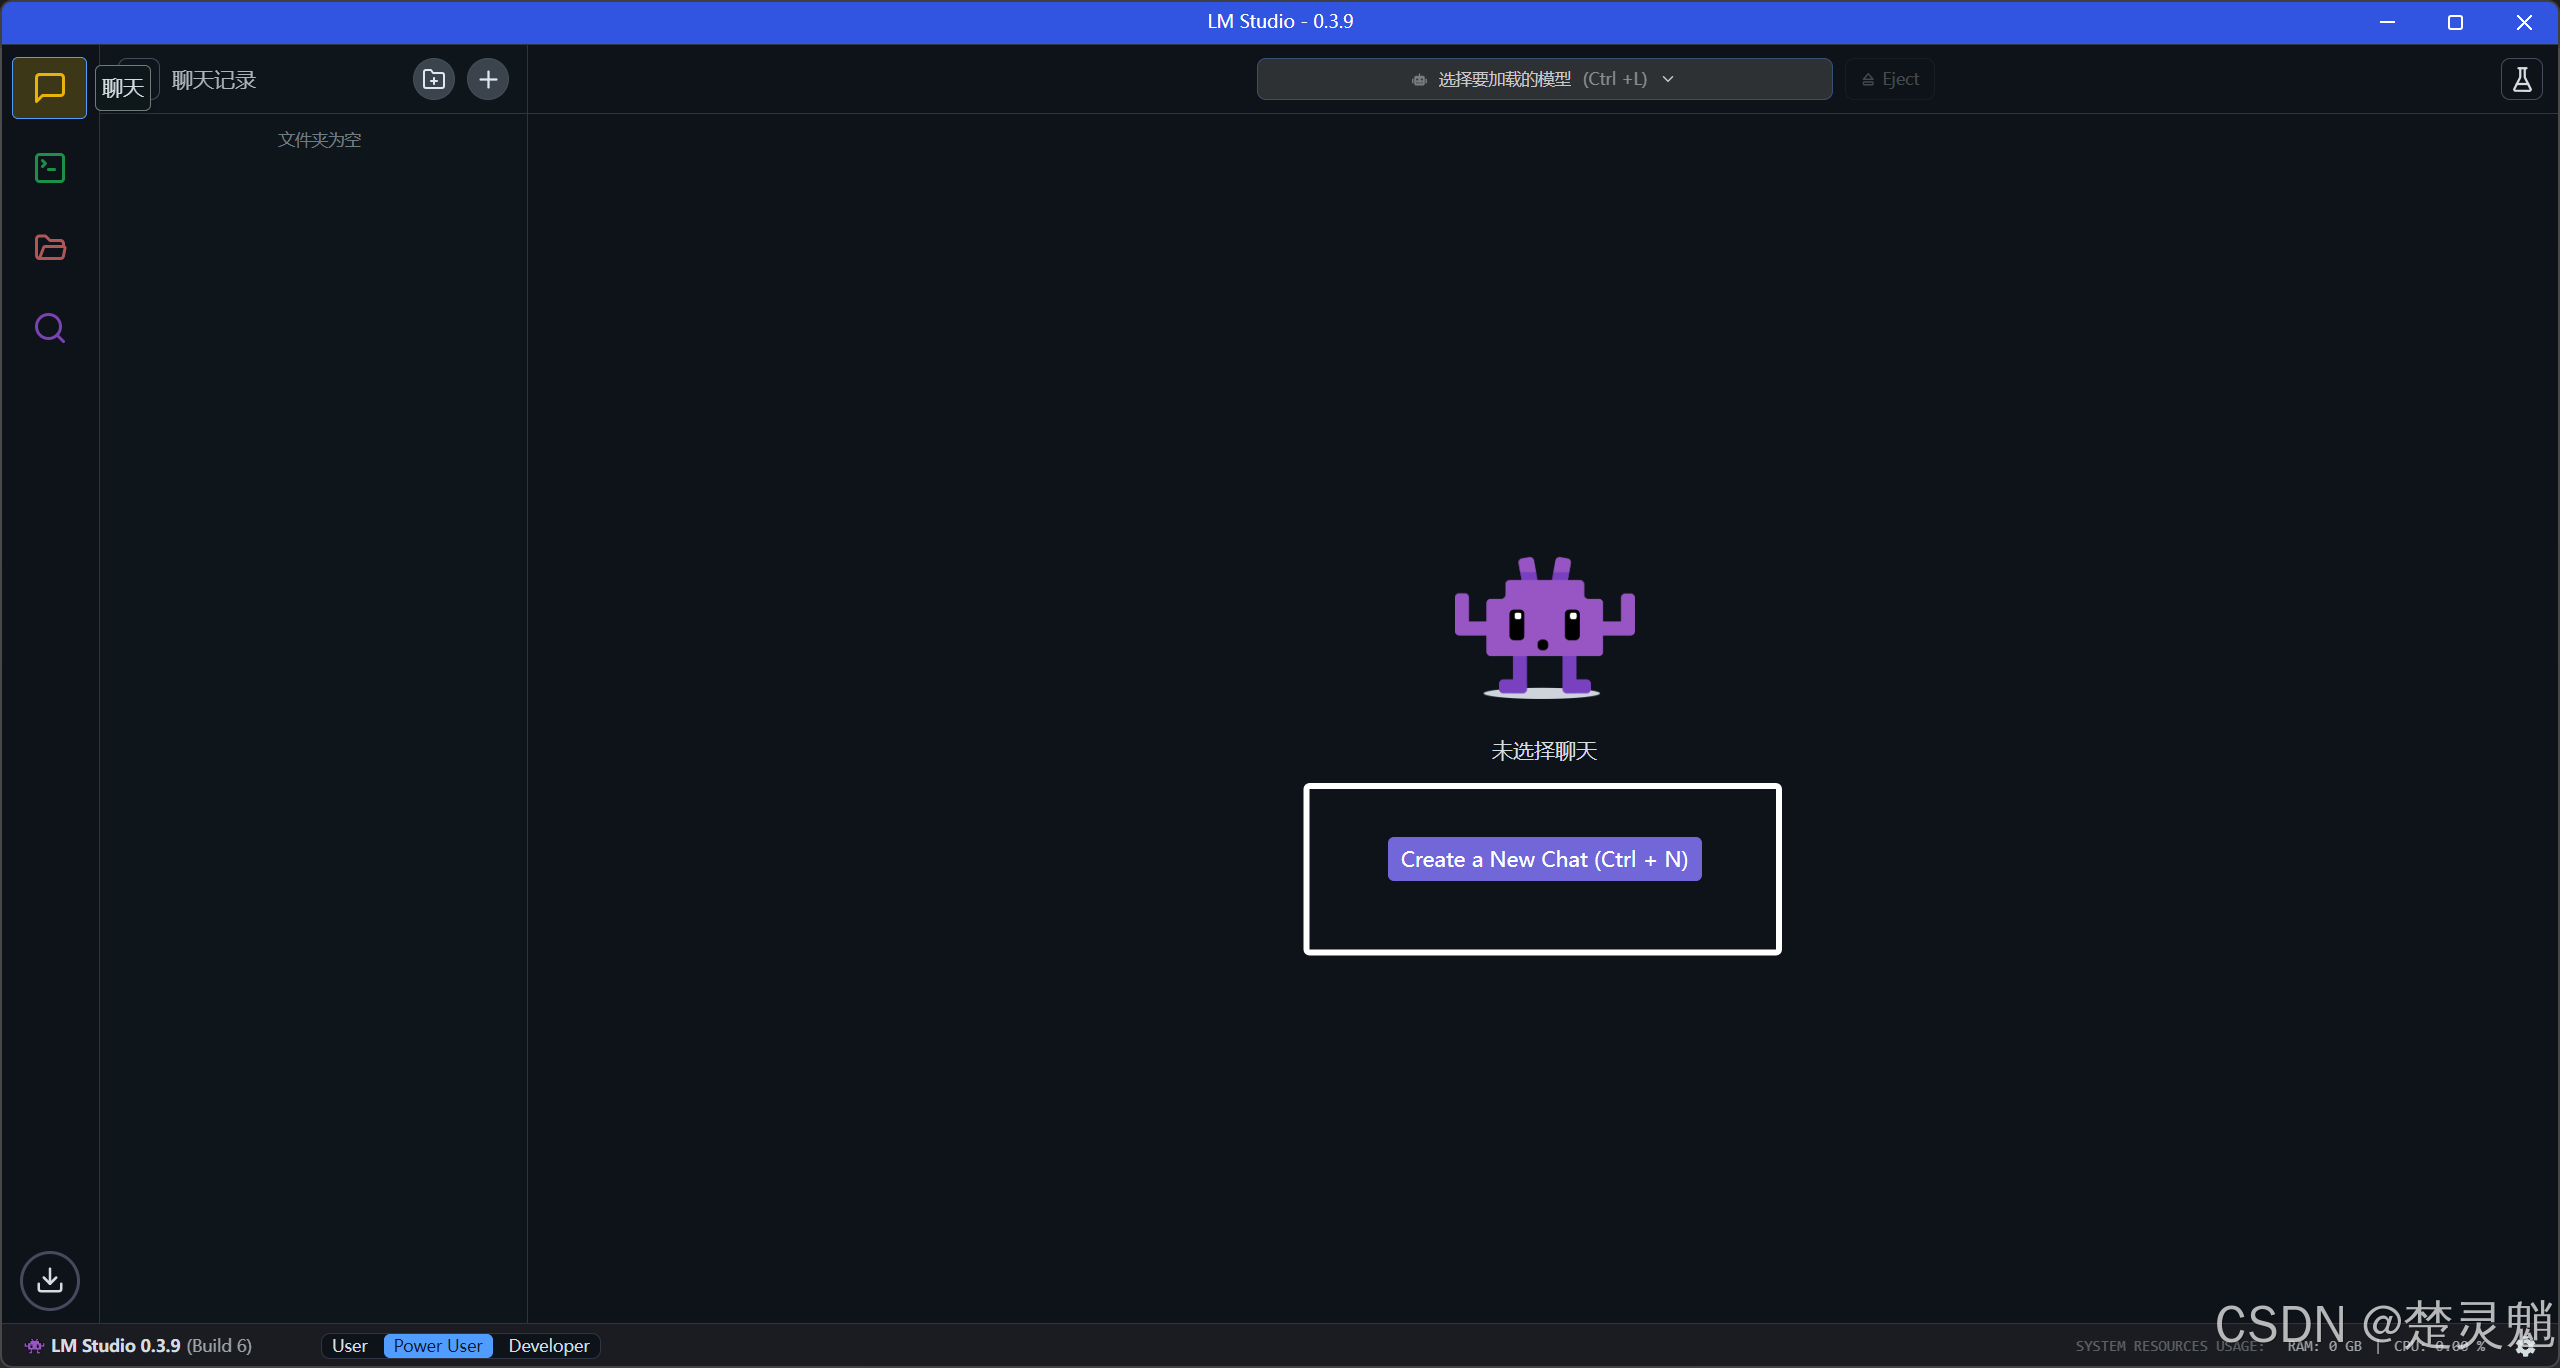Screen dimensions: 2560x1368
Task: Open the flask icon at top right
Action: (x=2521, y=79)
